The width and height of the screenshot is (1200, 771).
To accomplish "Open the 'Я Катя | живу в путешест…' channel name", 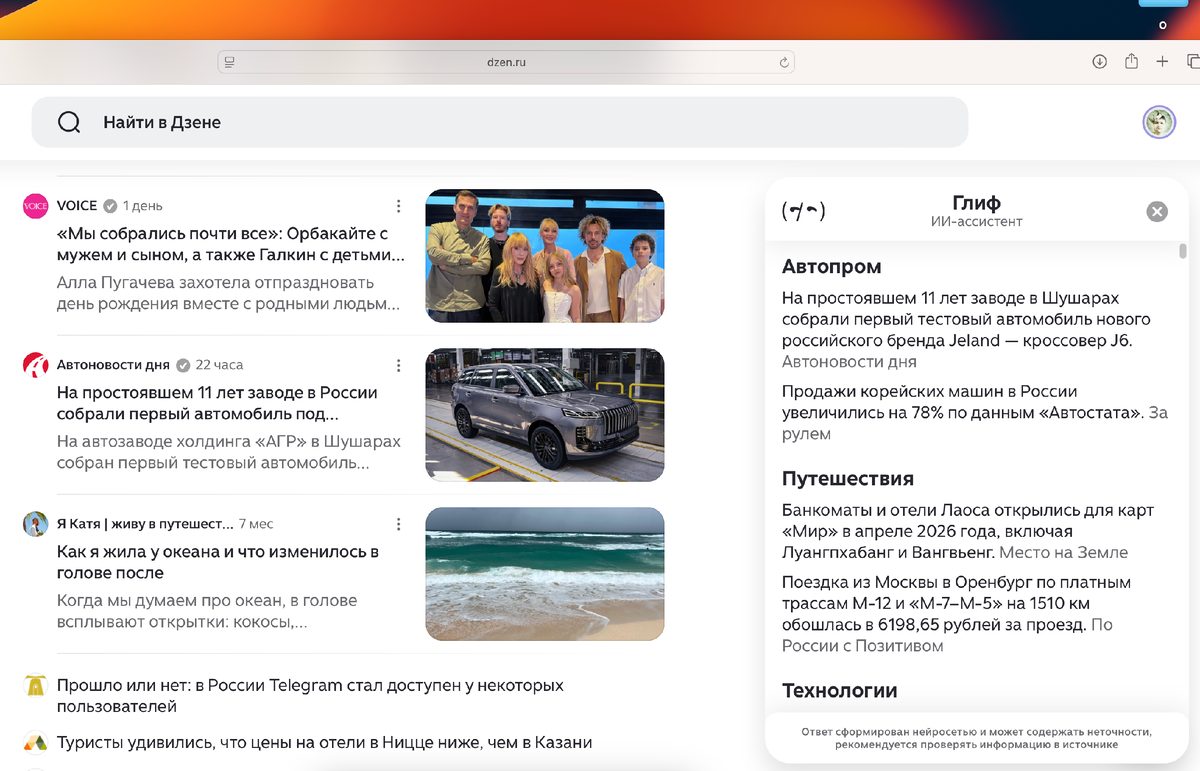I will [145, 524].
